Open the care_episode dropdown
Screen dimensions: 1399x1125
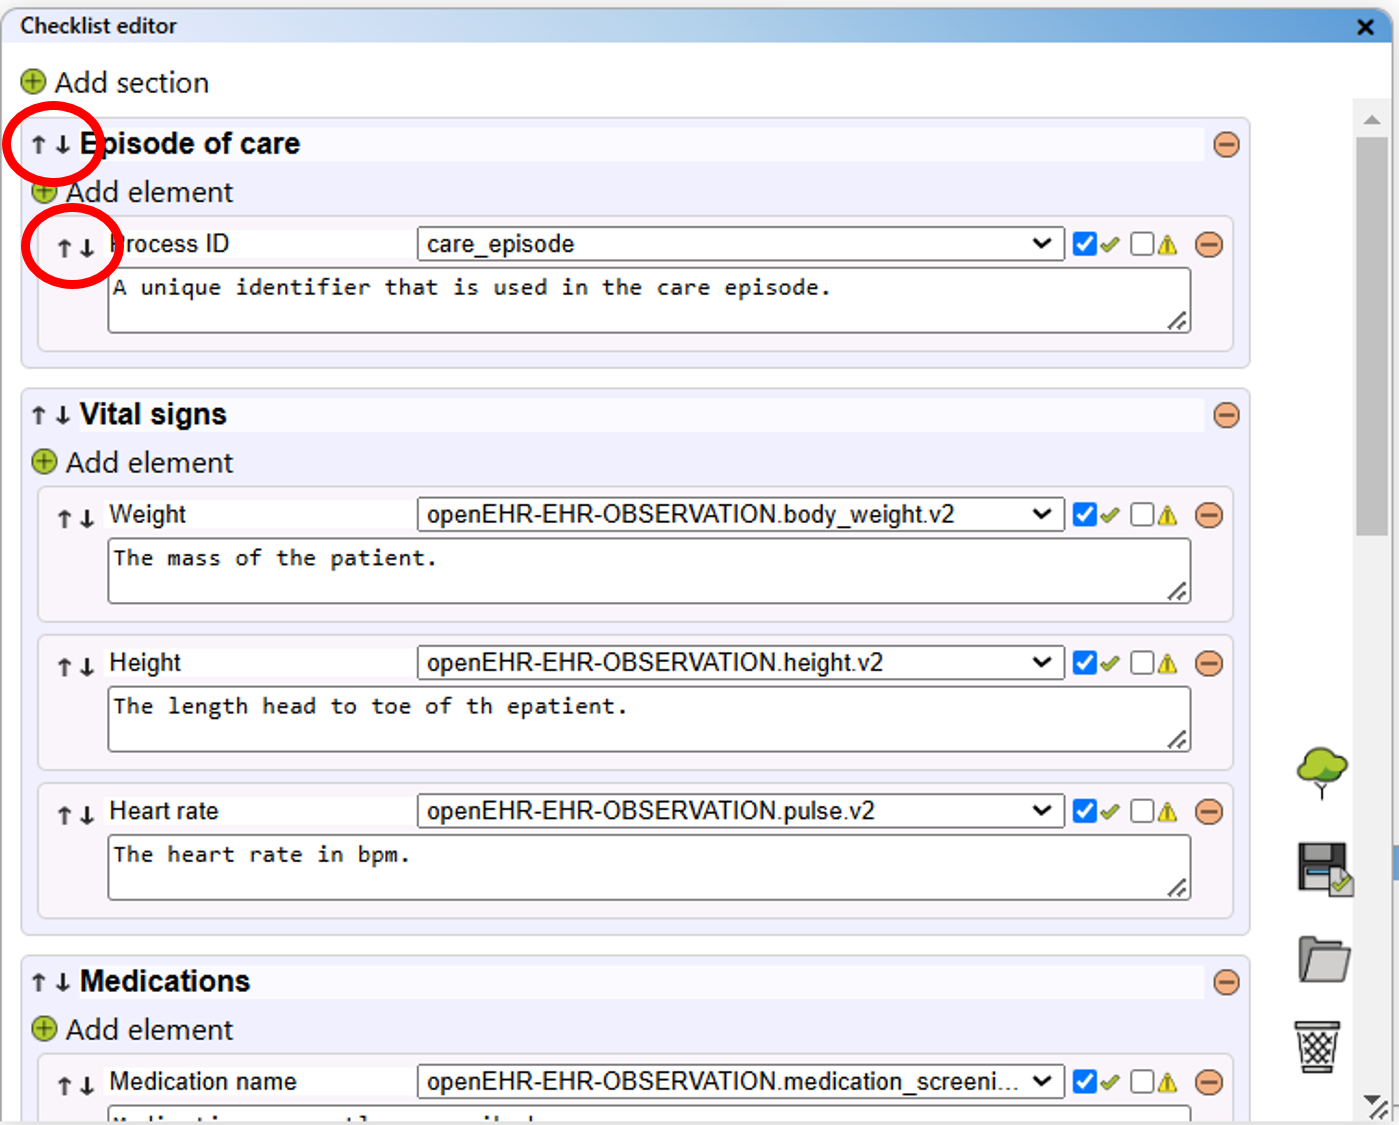[740, 244]
